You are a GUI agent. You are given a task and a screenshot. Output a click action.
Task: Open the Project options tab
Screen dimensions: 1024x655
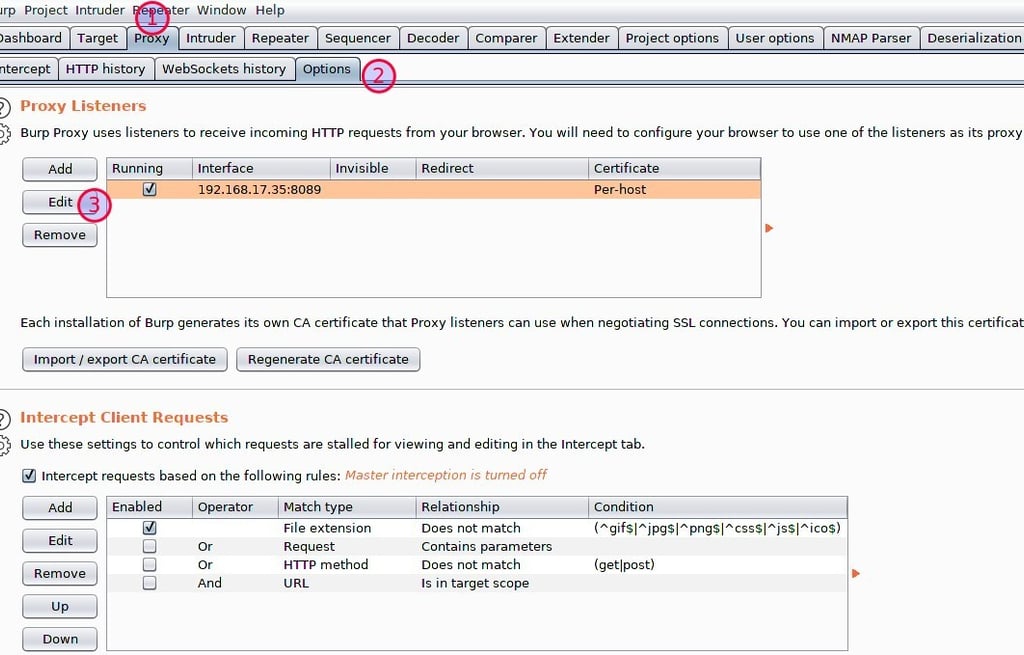tap(672, 38)
